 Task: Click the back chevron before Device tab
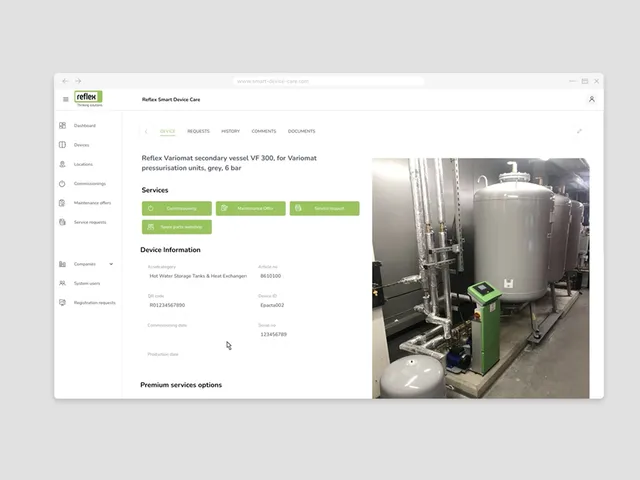(146, 131)
